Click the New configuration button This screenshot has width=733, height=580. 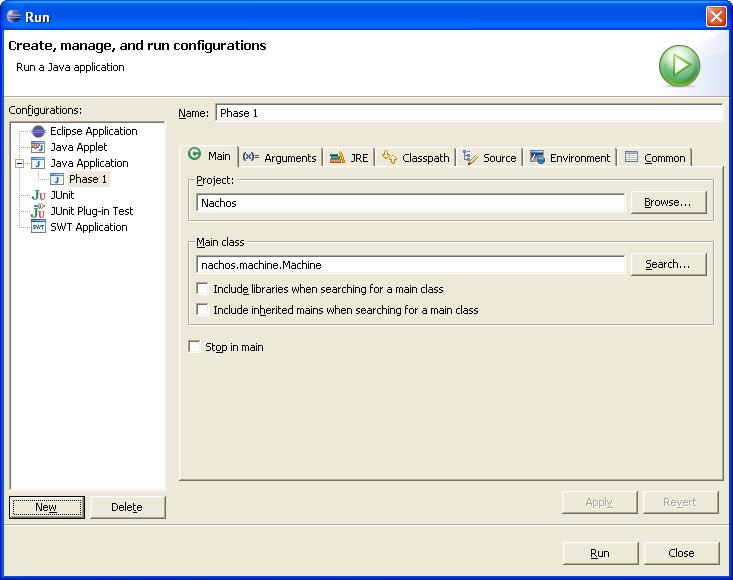pos(46,507)
